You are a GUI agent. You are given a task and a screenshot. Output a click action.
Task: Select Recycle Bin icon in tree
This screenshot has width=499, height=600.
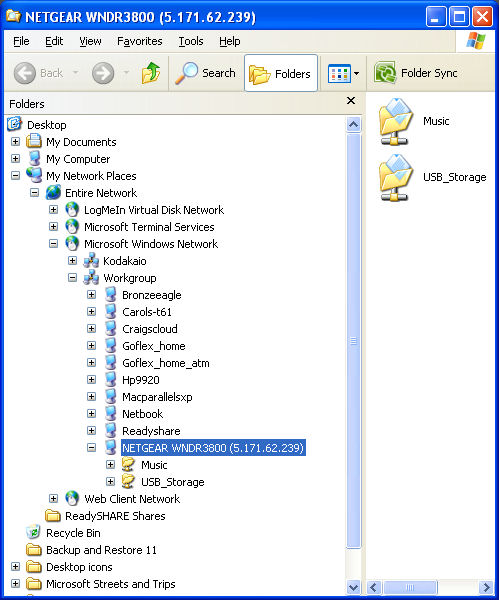coord(34,532)
